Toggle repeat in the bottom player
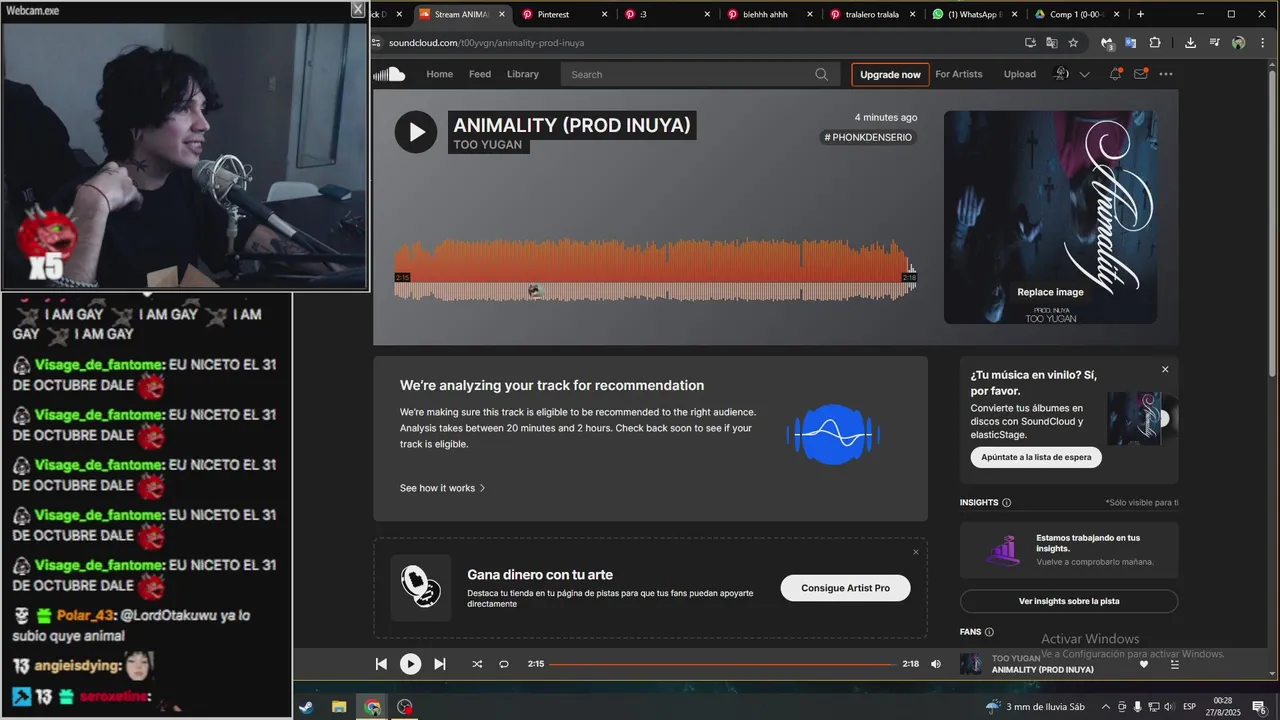The height and width of the screenshot is (720, 1280). (x=504, y=664)
